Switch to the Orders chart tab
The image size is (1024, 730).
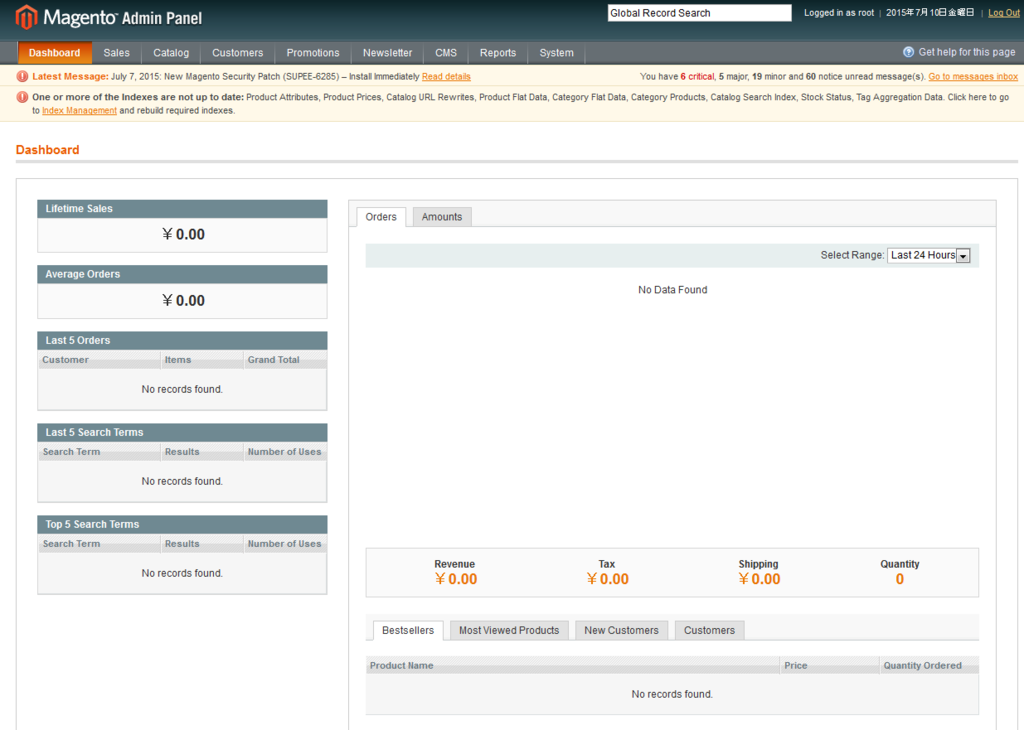[x=381, y=217]
